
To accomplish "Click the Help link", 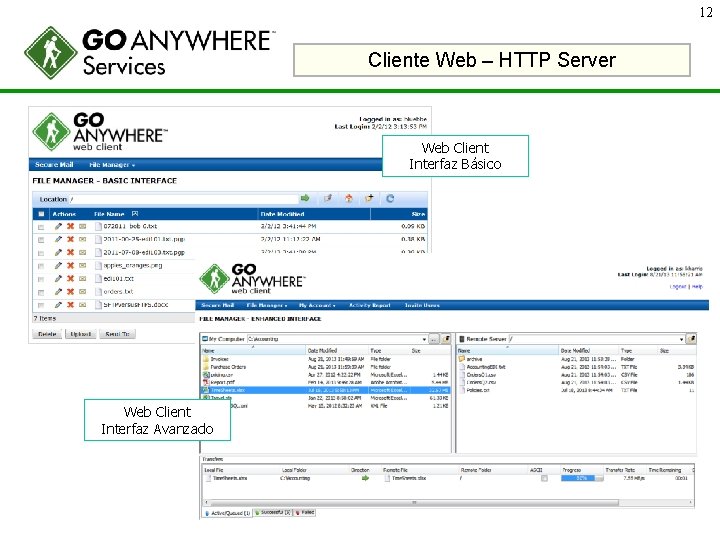I will 697,287.
